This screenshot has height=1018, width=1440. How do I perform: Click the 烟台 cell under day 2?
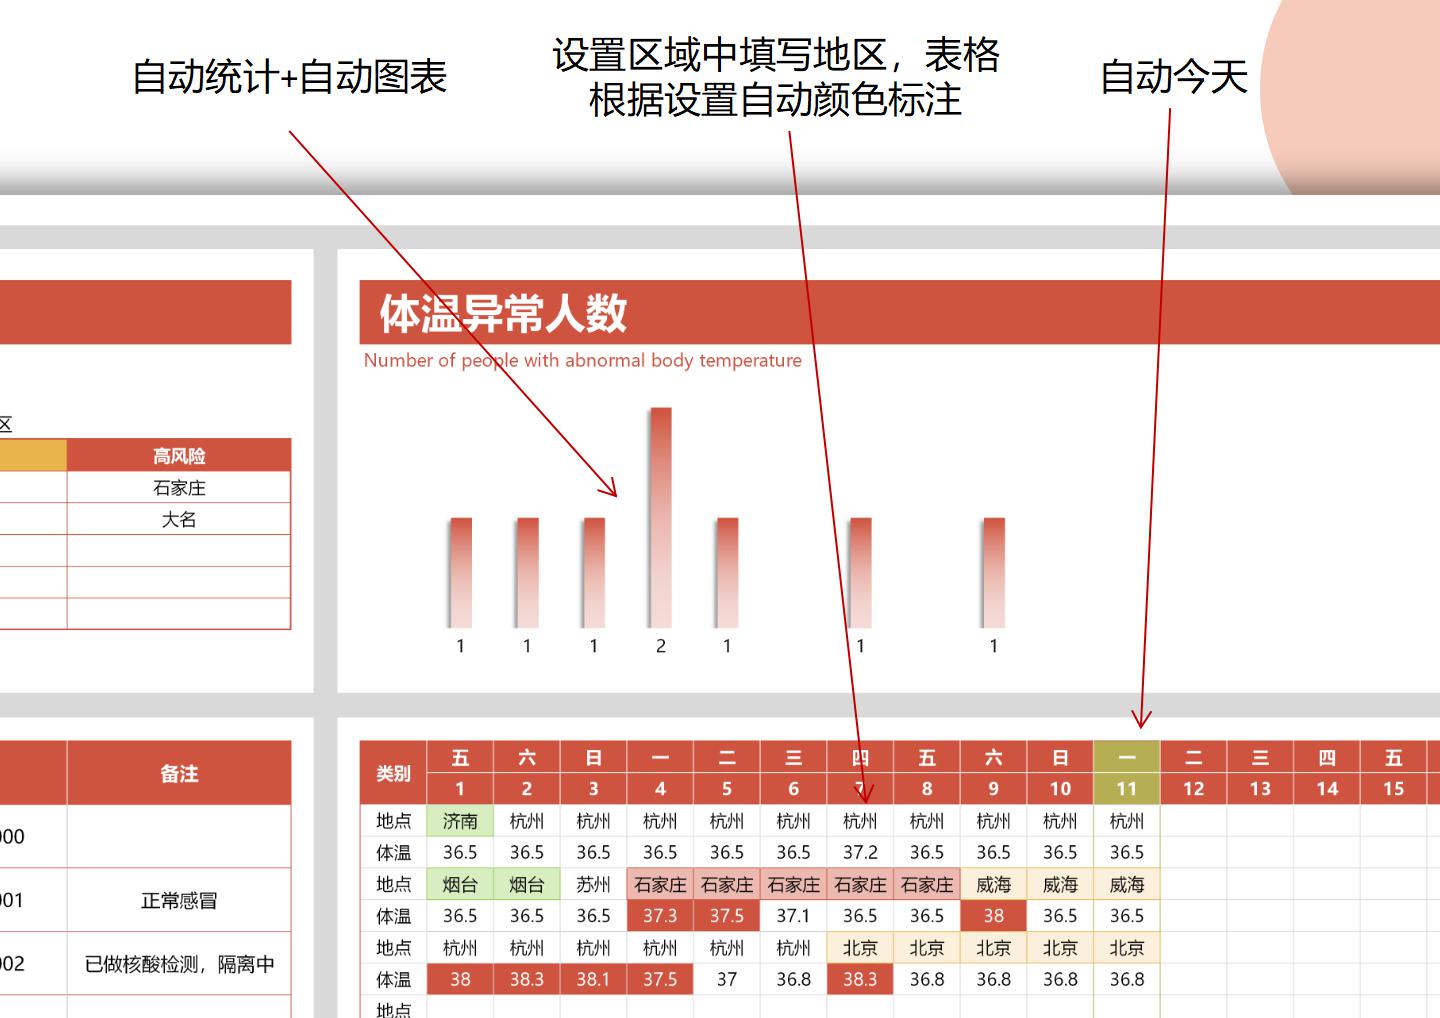coord(527,884)
